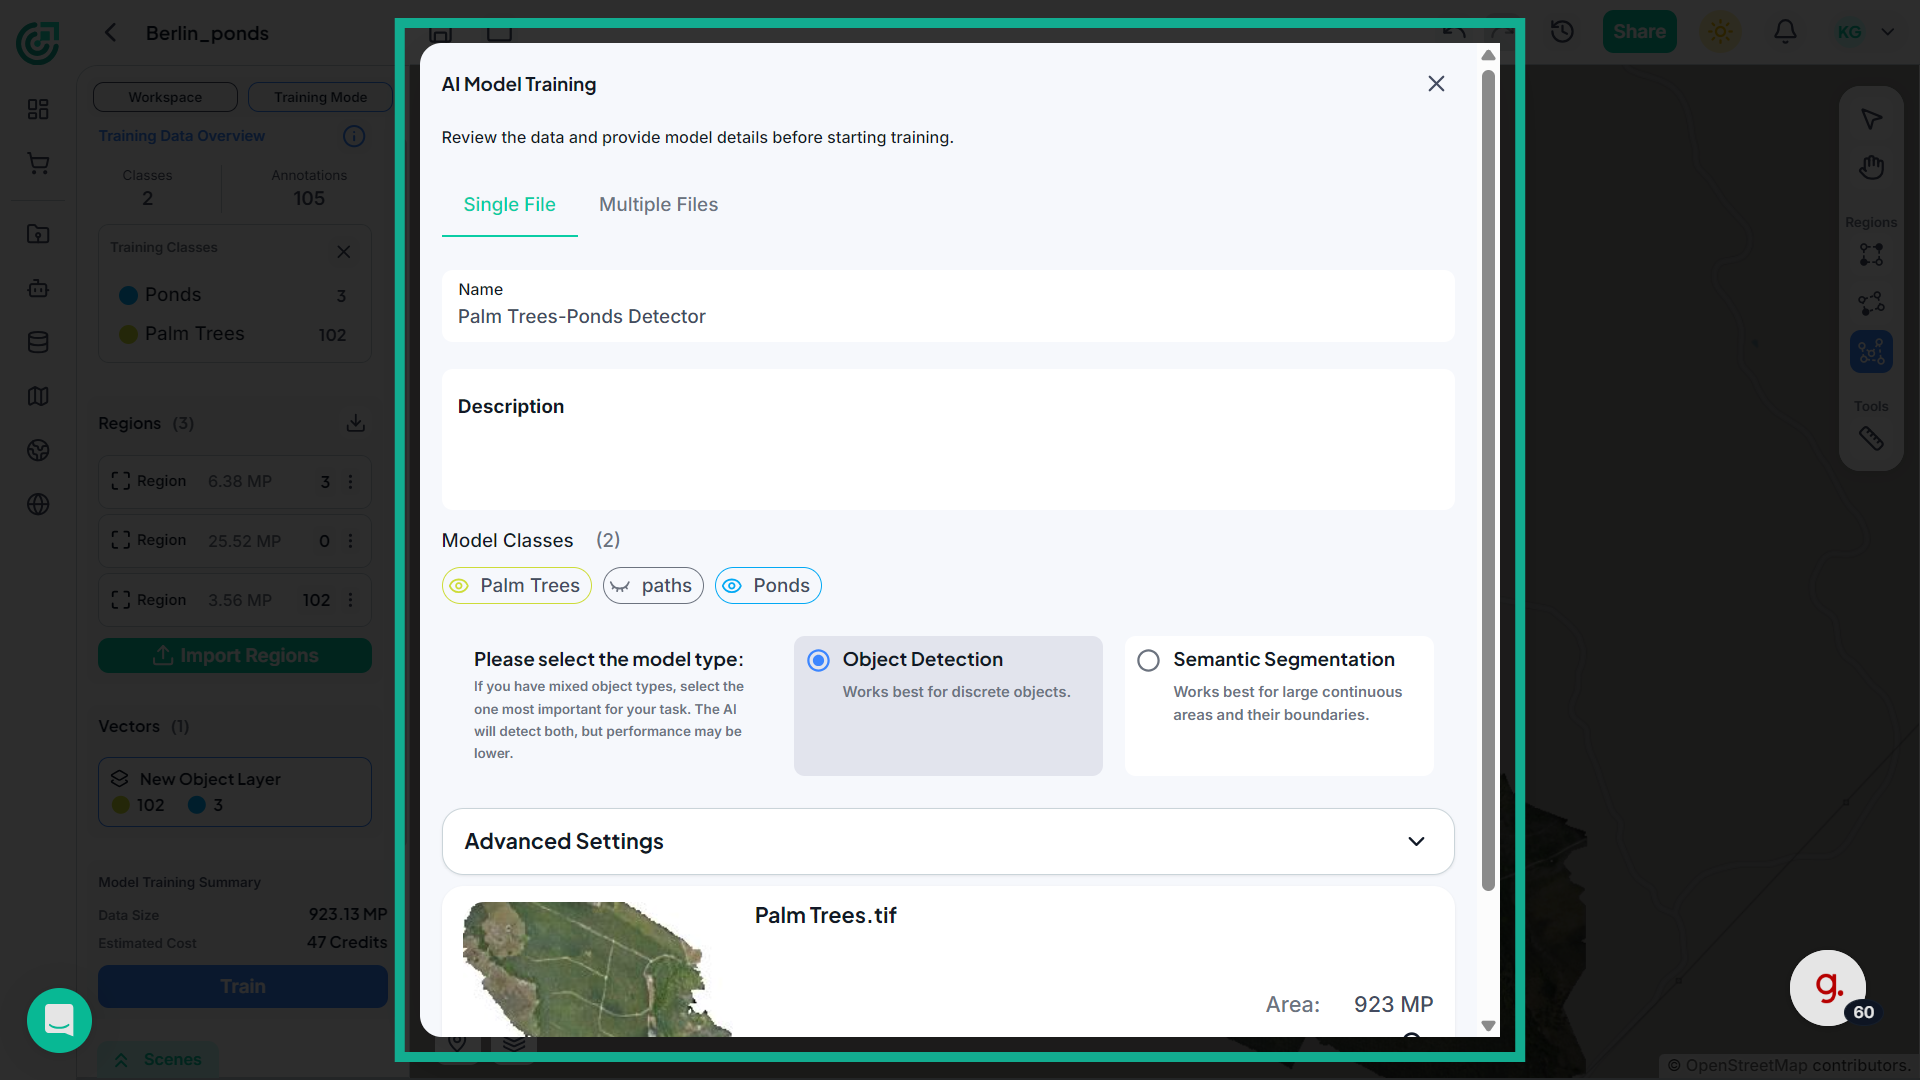Image resolution: width=1920 pixels, height=1080 pixels.
Task: Select the 6.38 MP region row
Action: (x=234, y=482)
